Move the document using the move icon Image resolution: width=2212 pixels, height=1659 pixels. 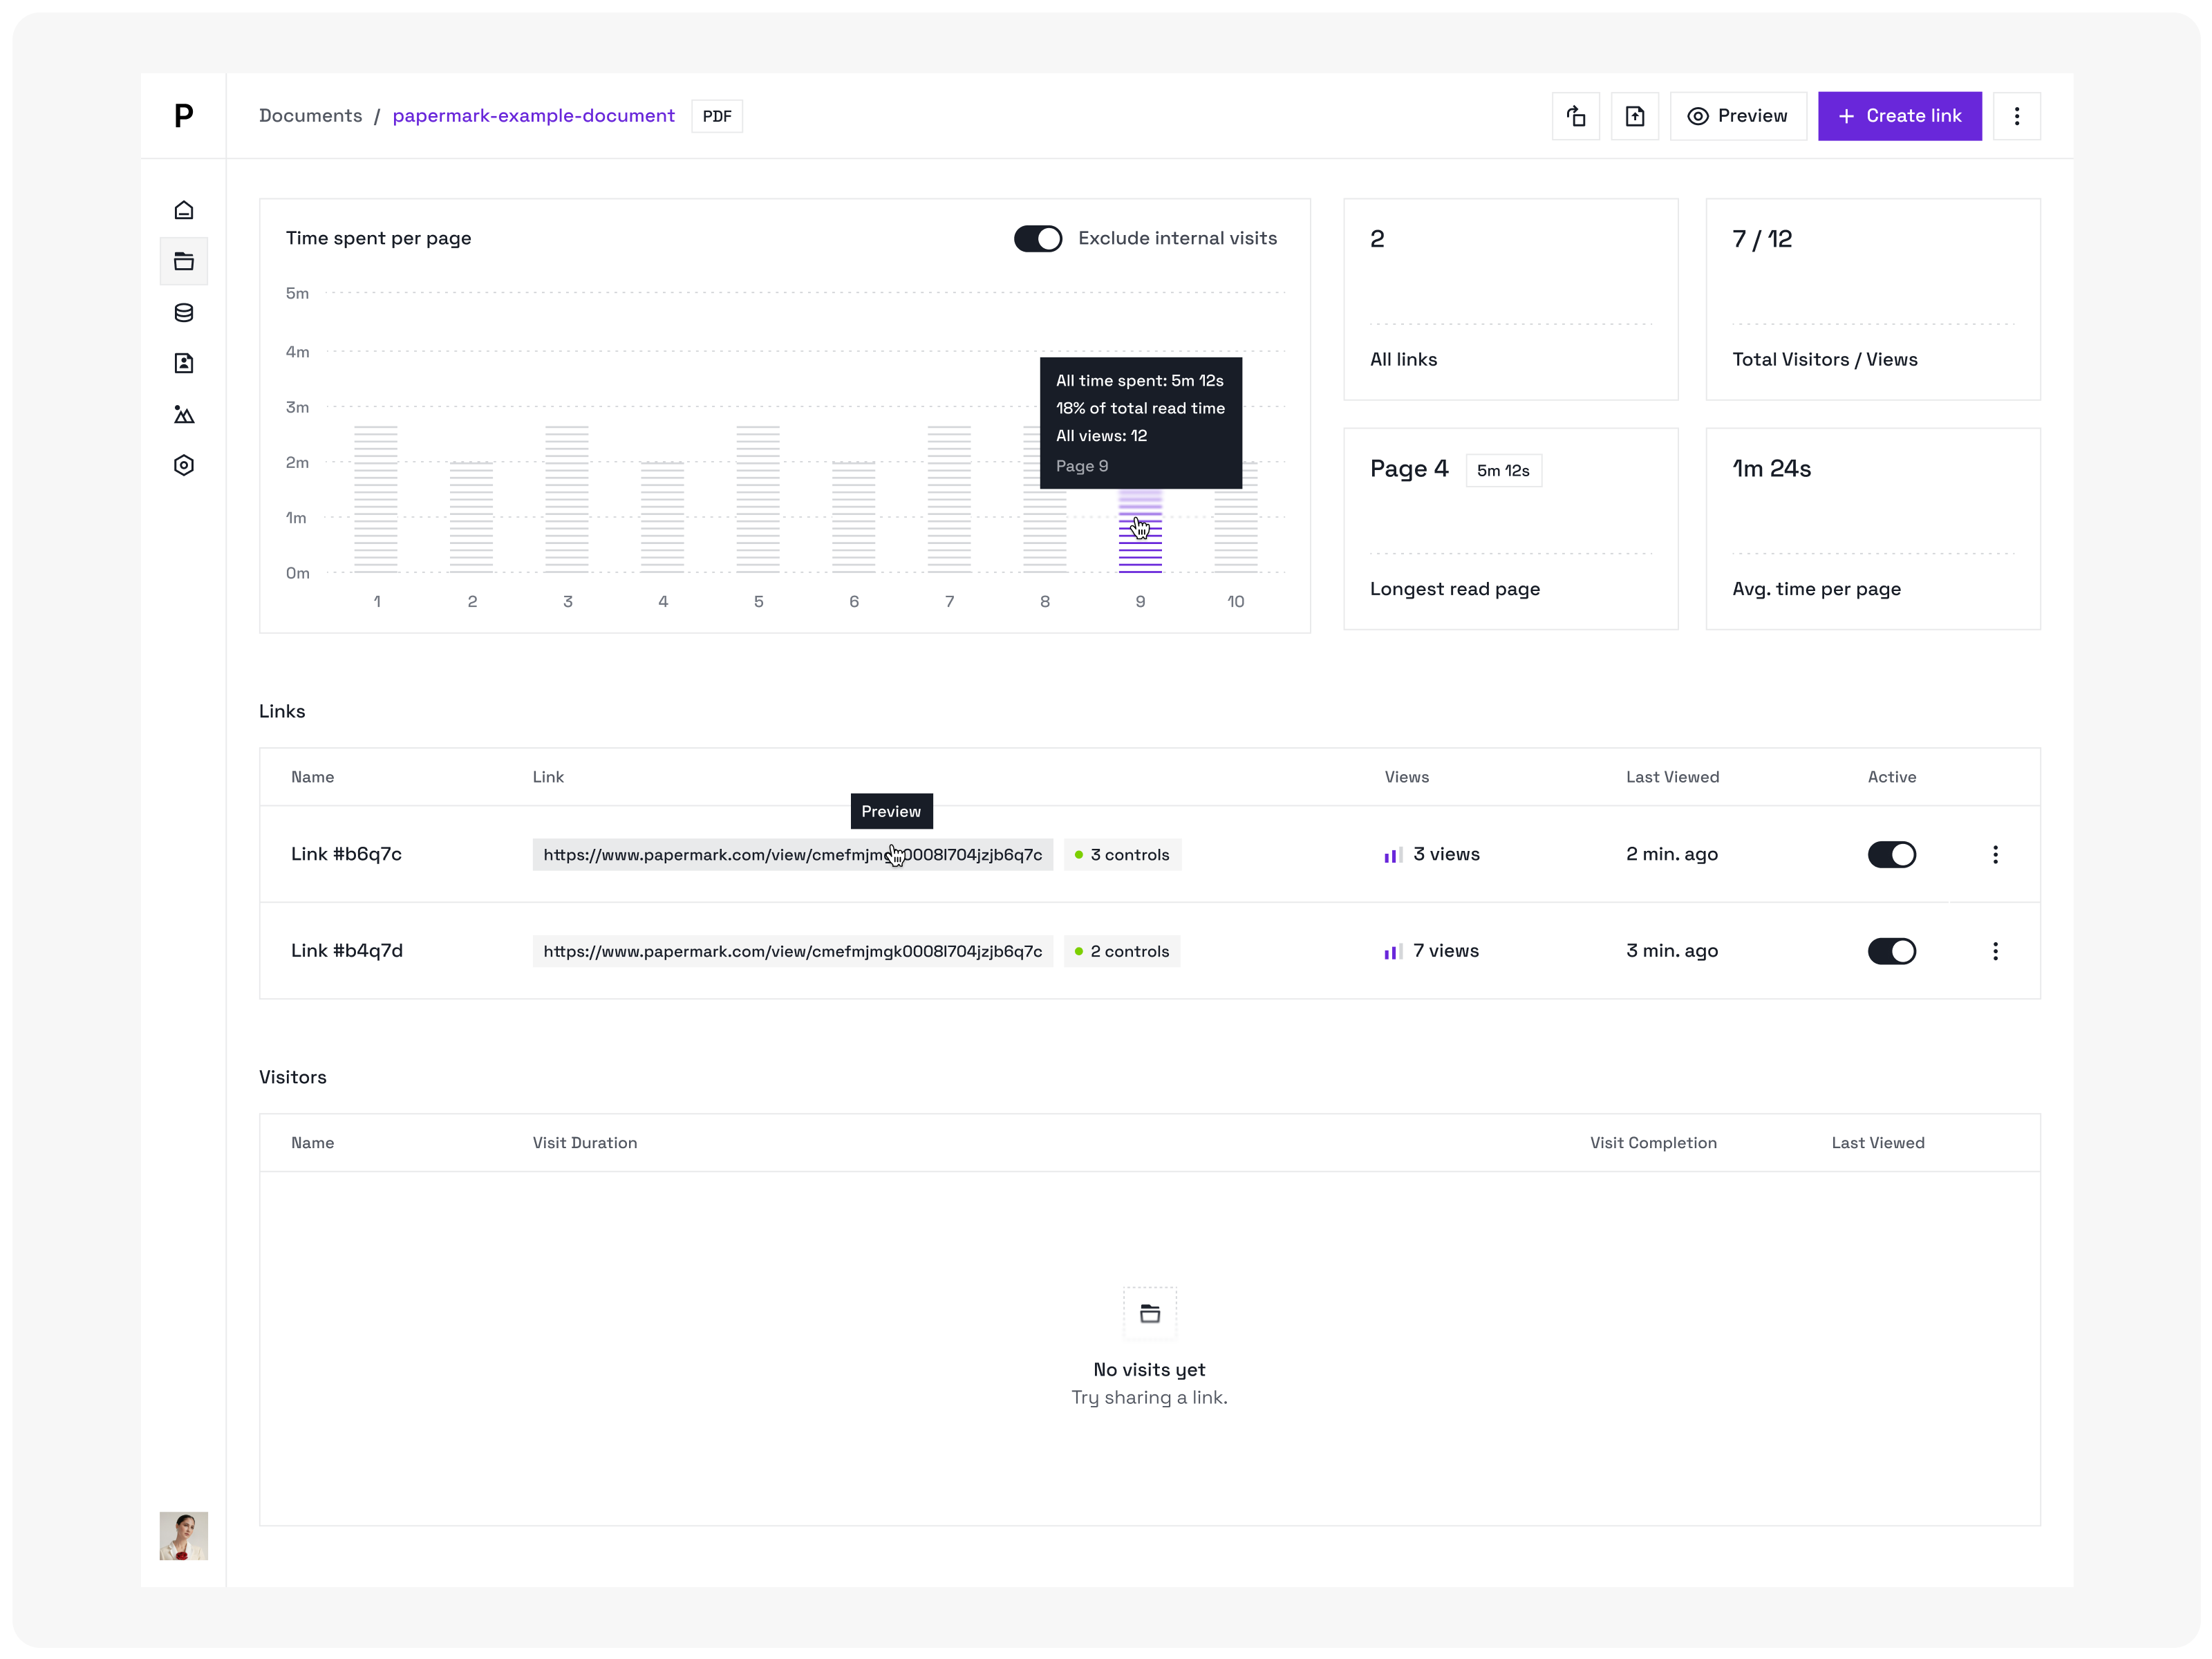click(1576, 116)
